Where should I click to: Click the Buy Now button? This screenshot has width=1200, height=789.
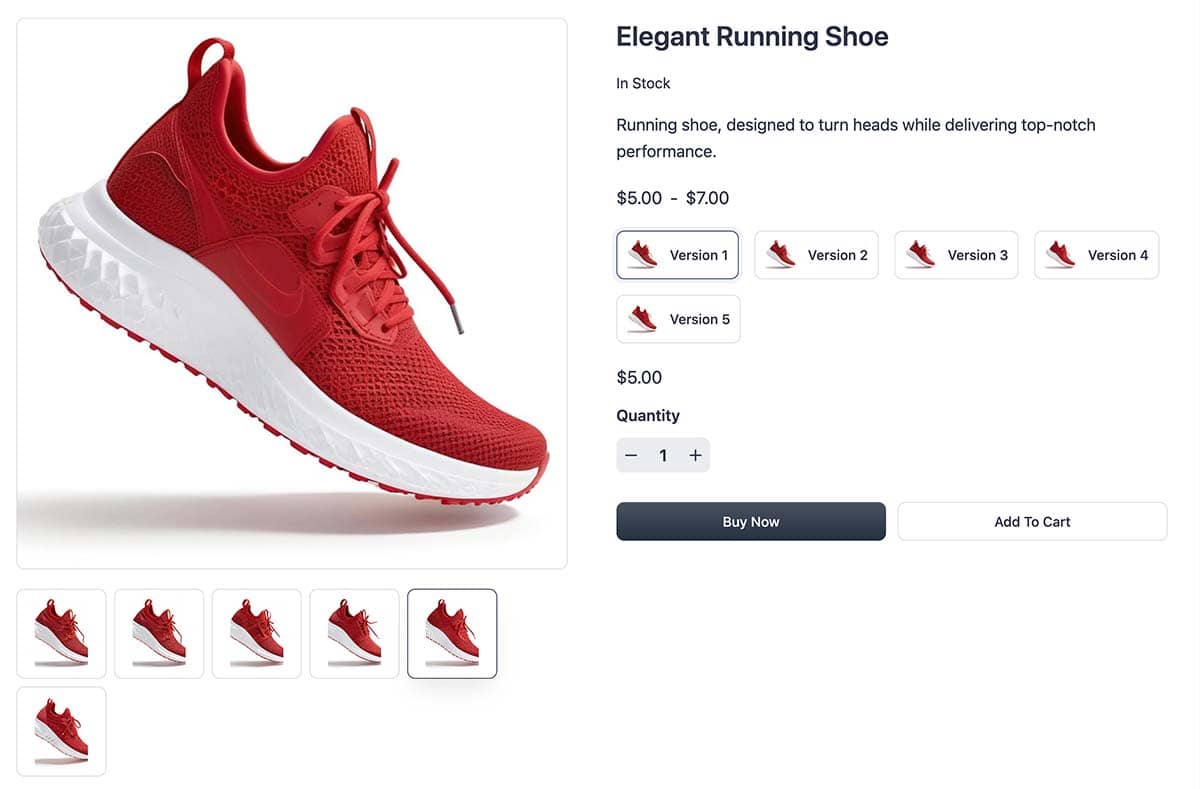751,521
